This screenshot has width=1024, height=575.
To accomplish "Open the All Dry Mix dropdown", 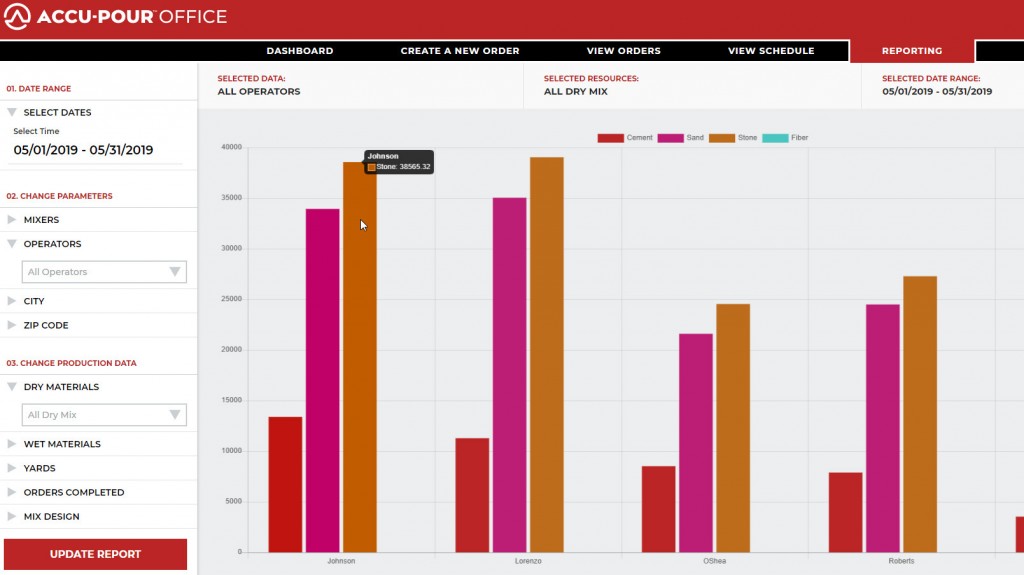I will [x=104, y=415].
